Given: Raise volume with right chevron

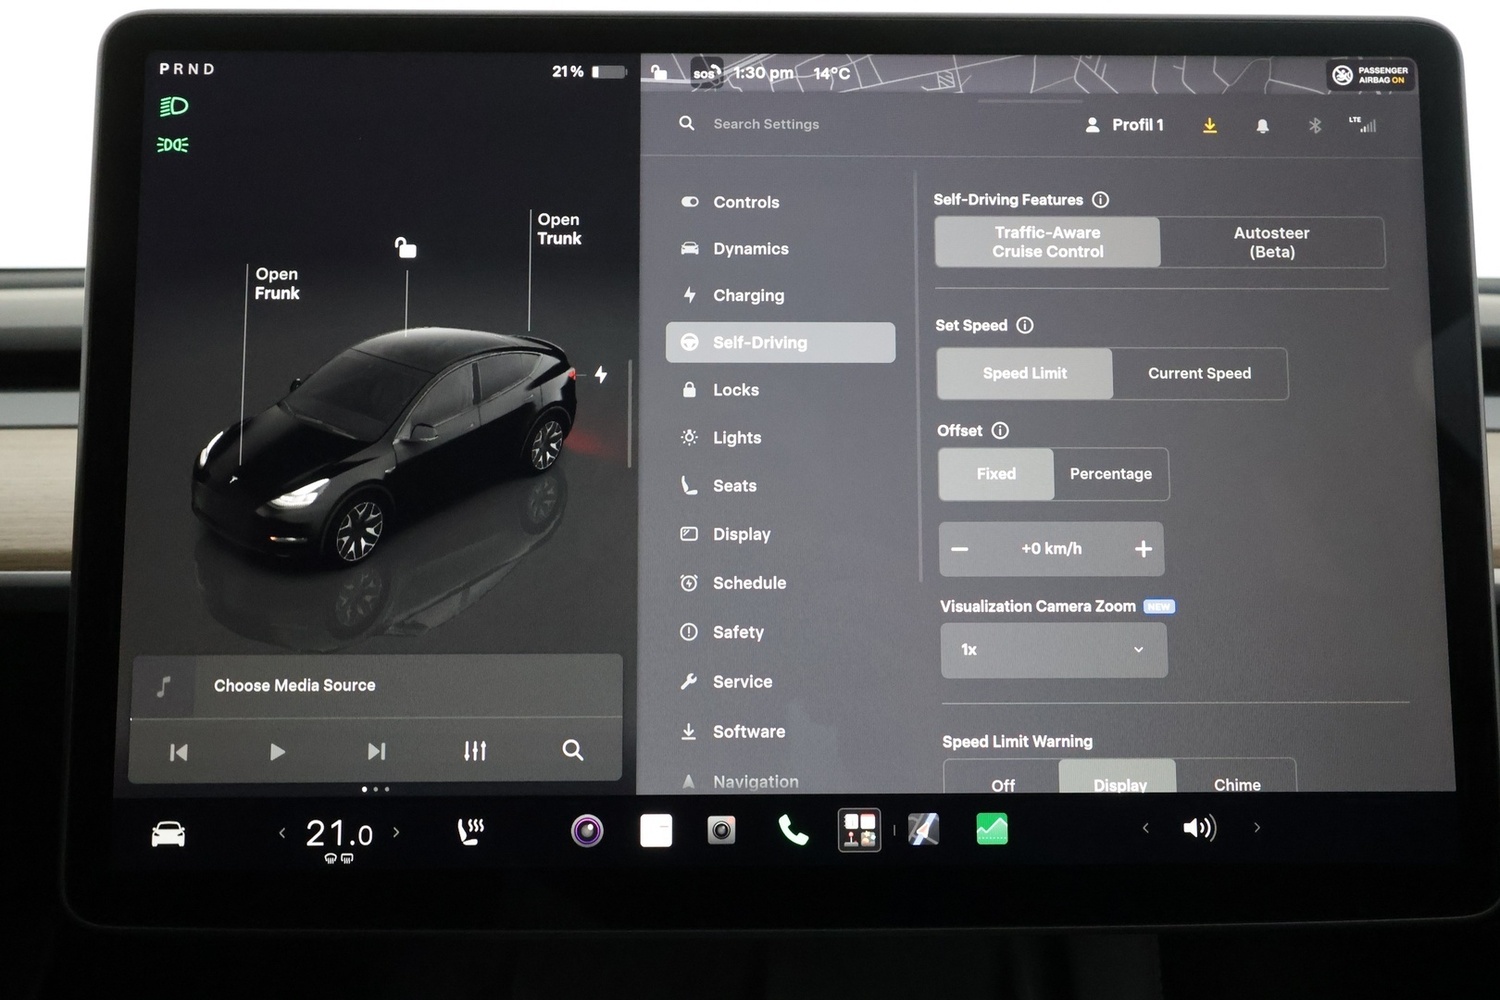Looking at the screenshot, I should [x=1257, y=828].
